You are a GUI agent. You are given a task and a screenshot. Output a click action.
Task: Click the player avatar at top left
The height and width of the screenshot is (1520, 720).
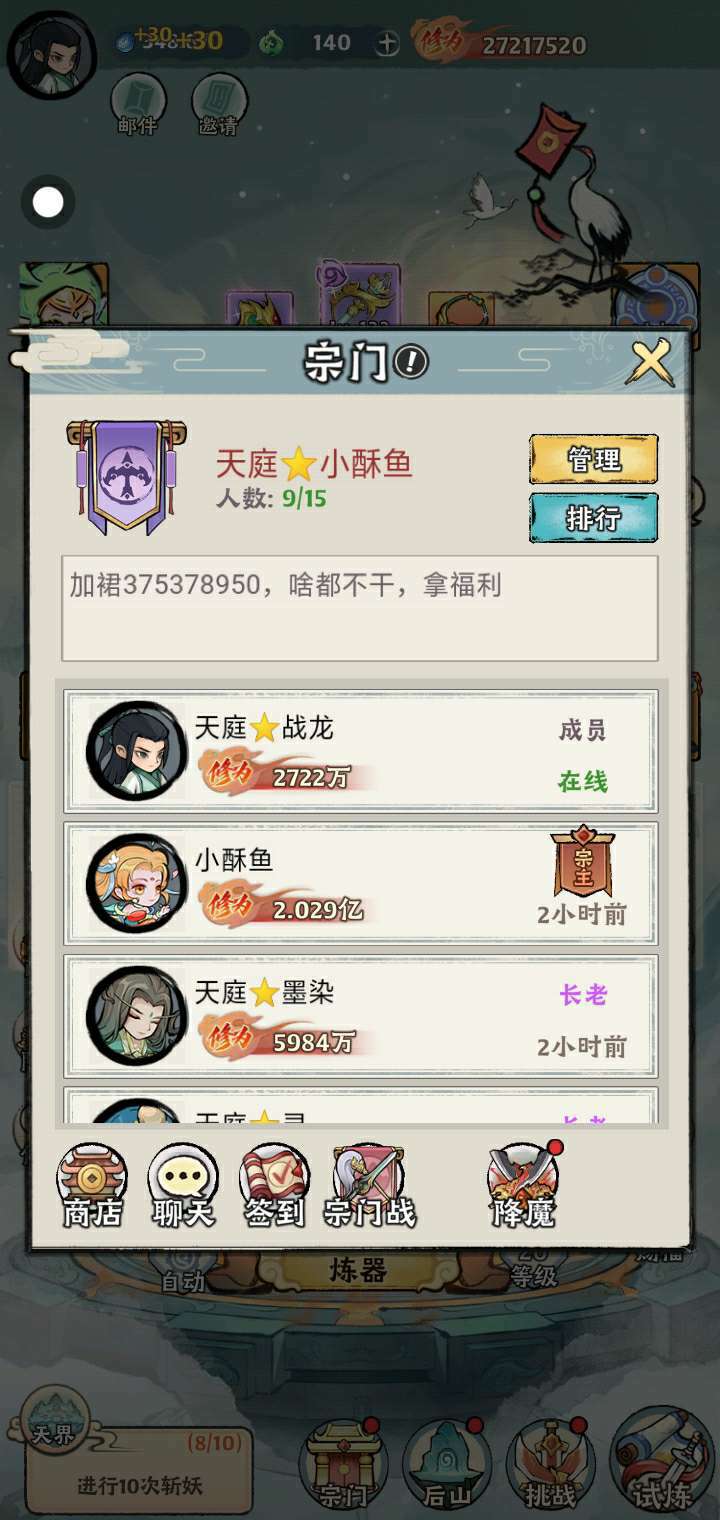[x=51, y=52]
